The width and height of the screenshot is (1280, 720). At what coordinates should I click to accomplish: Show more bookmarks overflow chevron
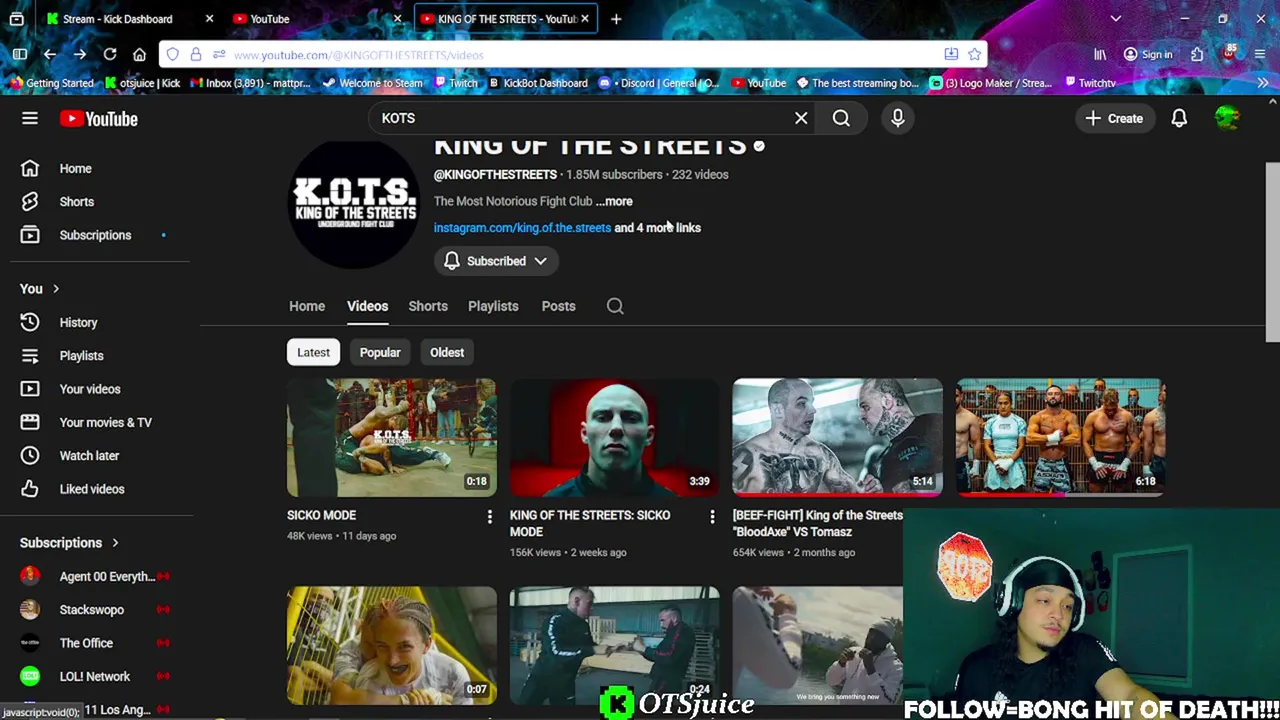(1263, 83)
